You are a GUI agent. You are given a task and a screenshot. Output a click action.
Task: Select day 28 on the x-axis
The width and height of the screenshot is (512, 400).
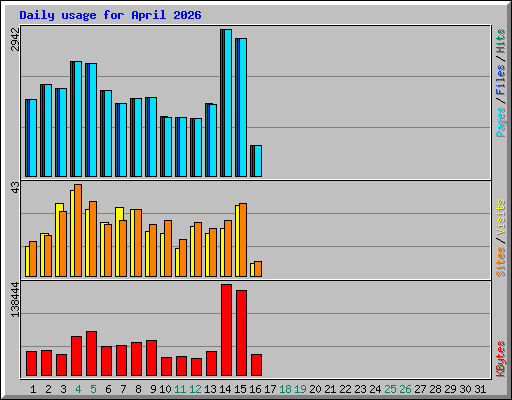pyautogui.click(x=435, y=389)
